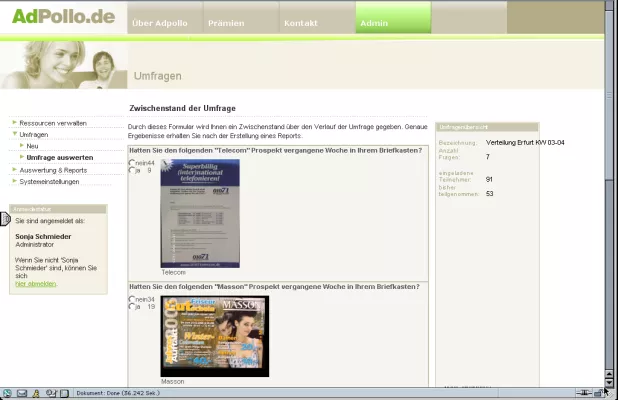Viewport: 618px width, 400px height.
Task: Select 'ja' radio for the Telecom question
Action: [132, 171]
